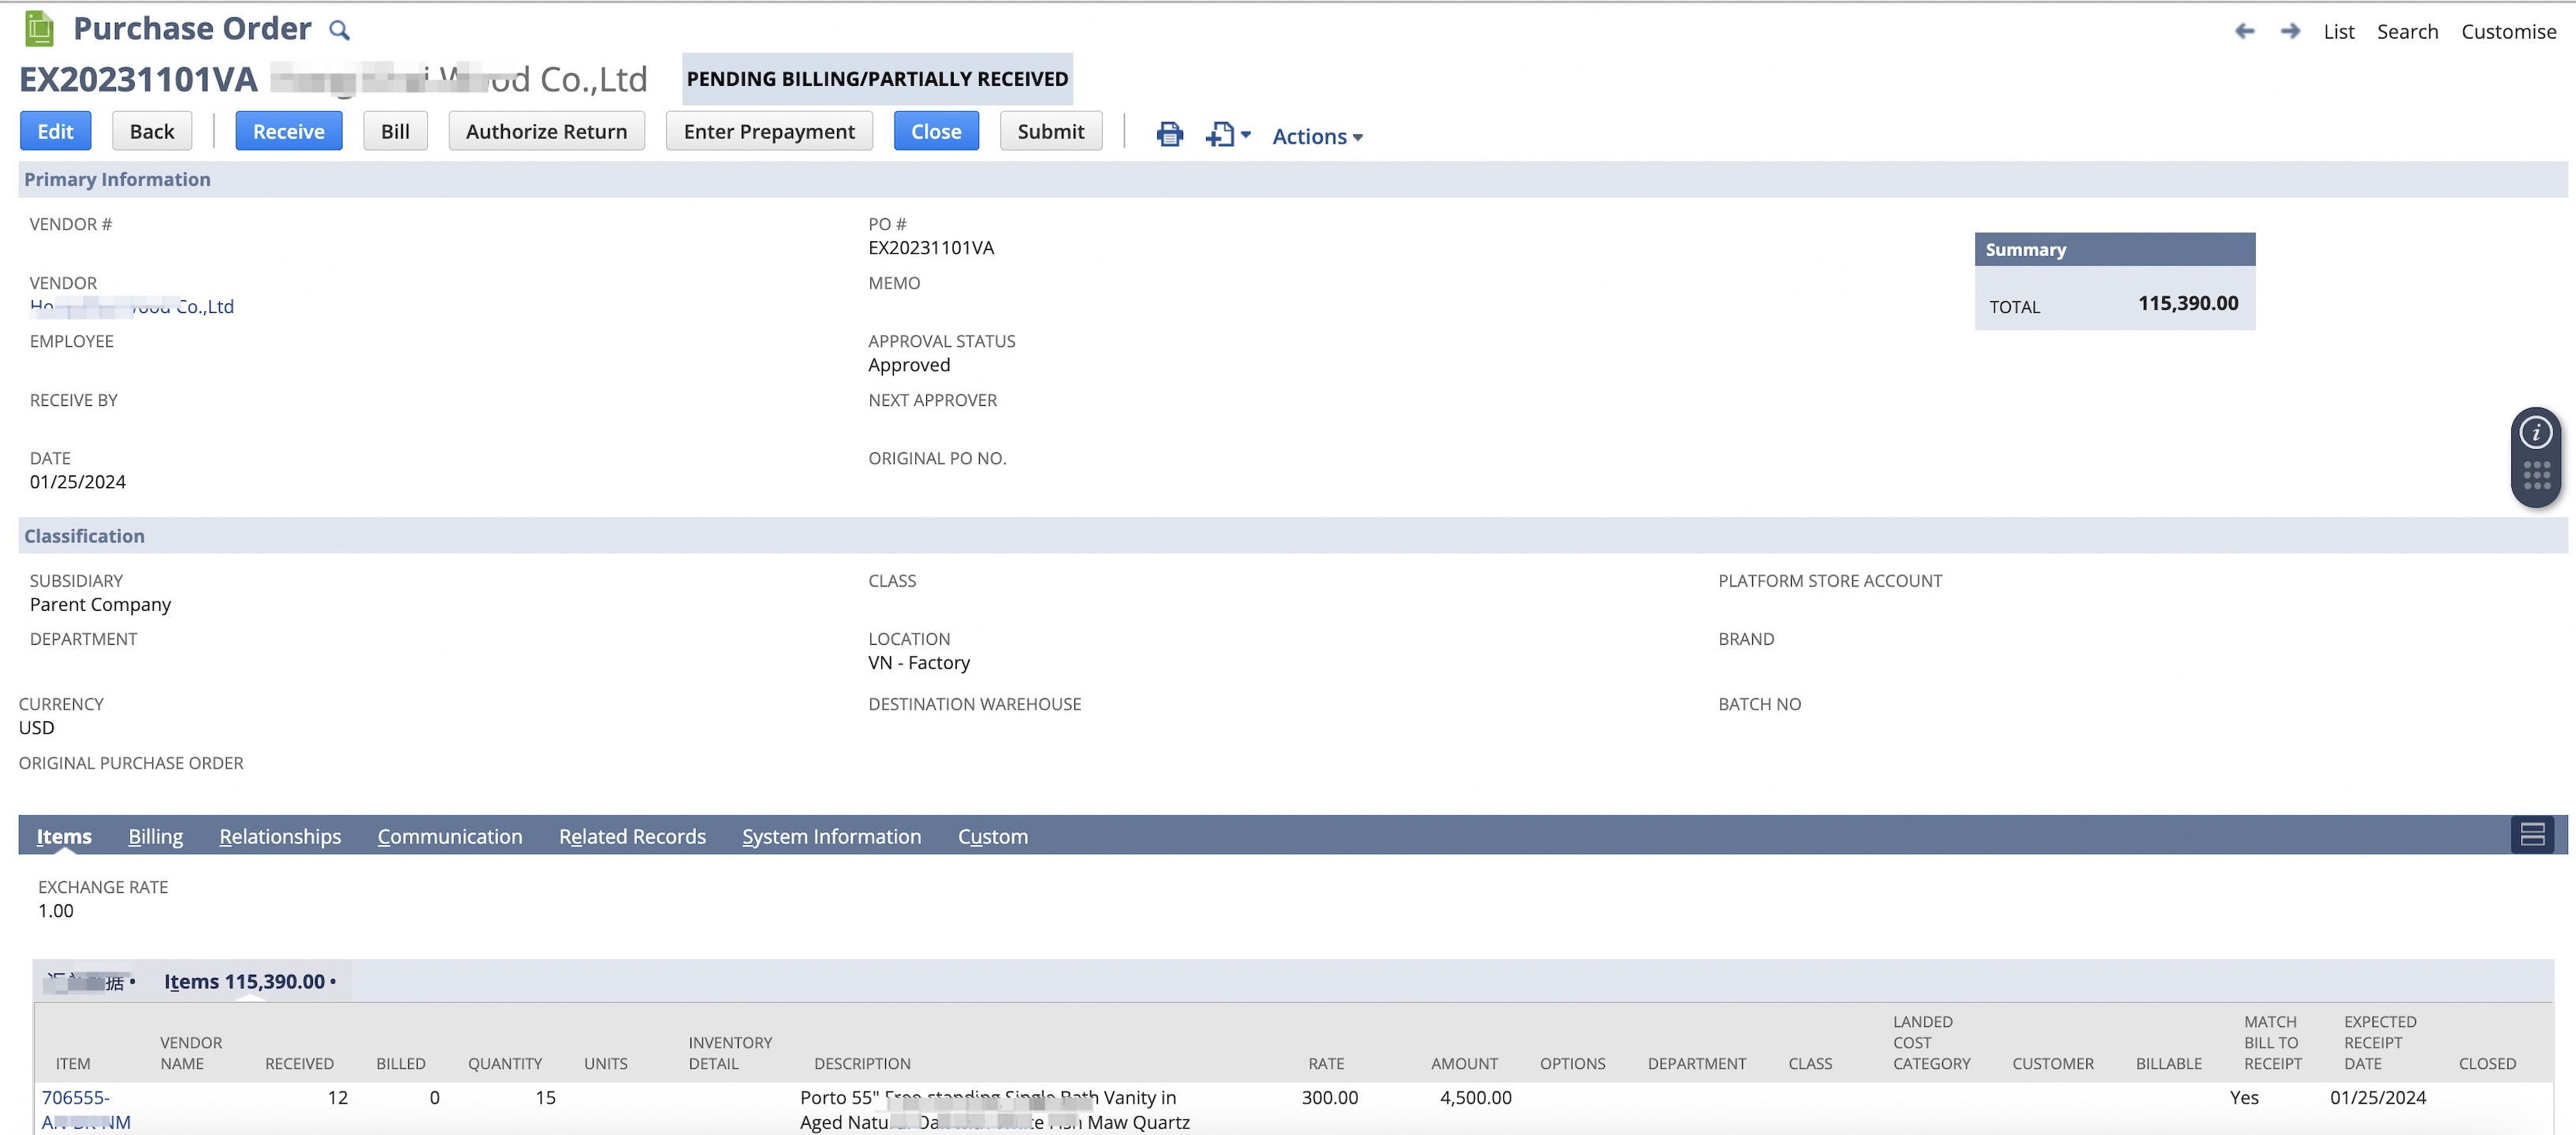The image size is (2576, 1135).
Task: Open the Customise link
Action: tap(2508, 32)
